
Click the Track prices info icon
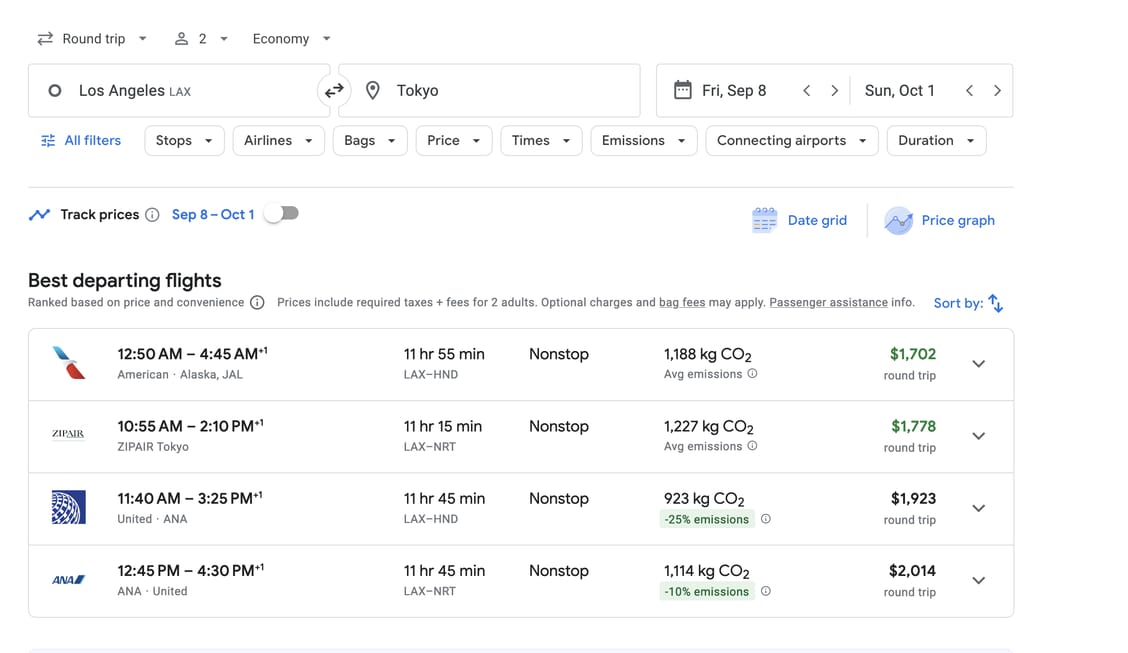coord(152,215)
